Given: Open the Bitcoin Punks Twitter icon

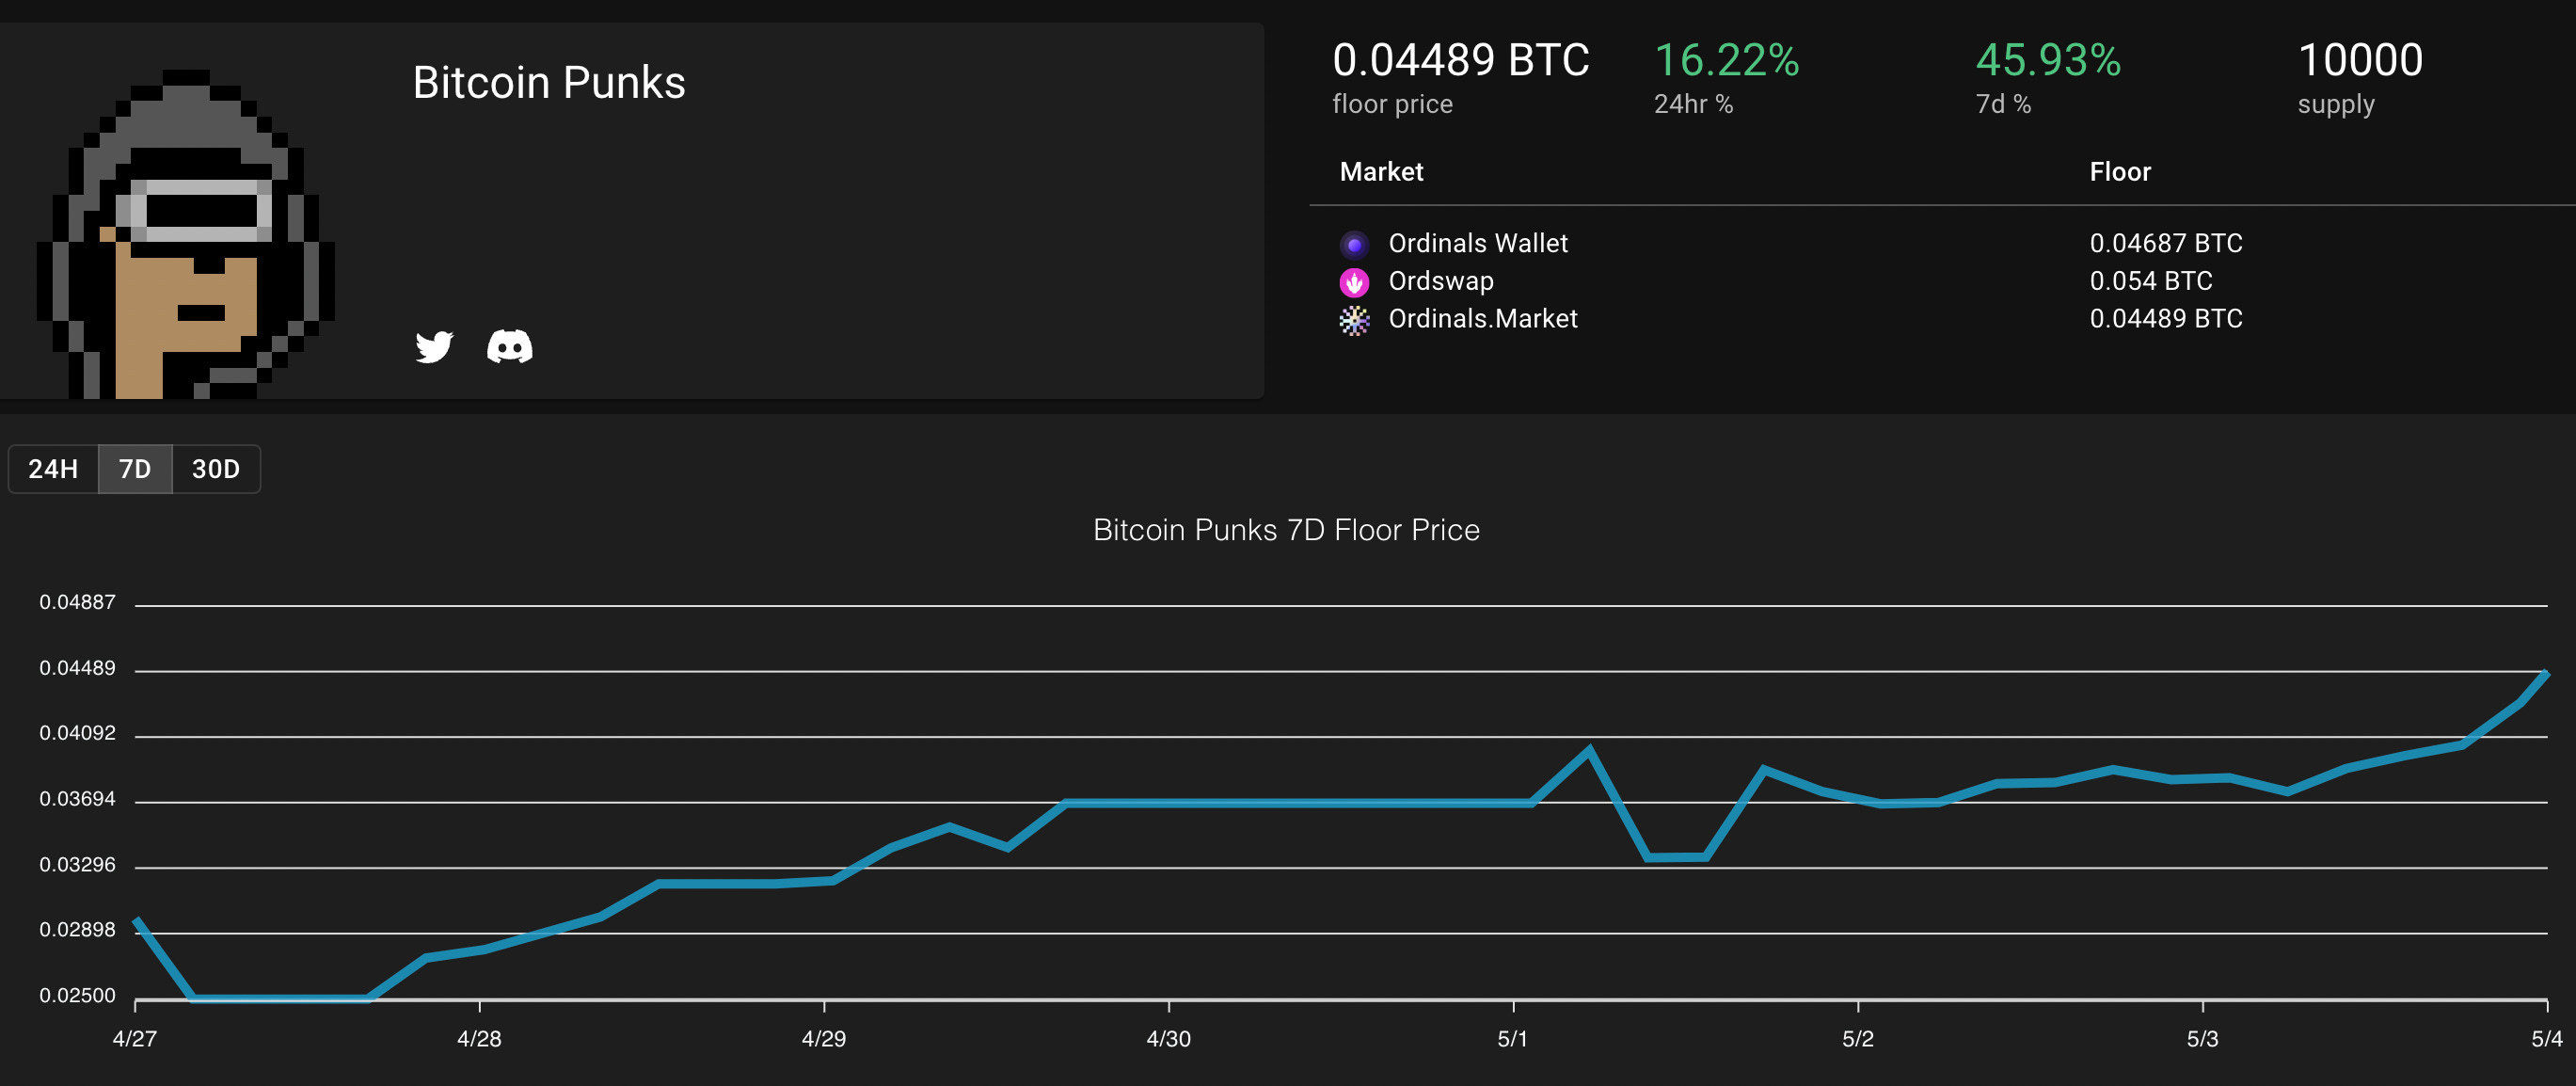Looking at the screenshot, I should pyautogui.click(x=434, y=347).
